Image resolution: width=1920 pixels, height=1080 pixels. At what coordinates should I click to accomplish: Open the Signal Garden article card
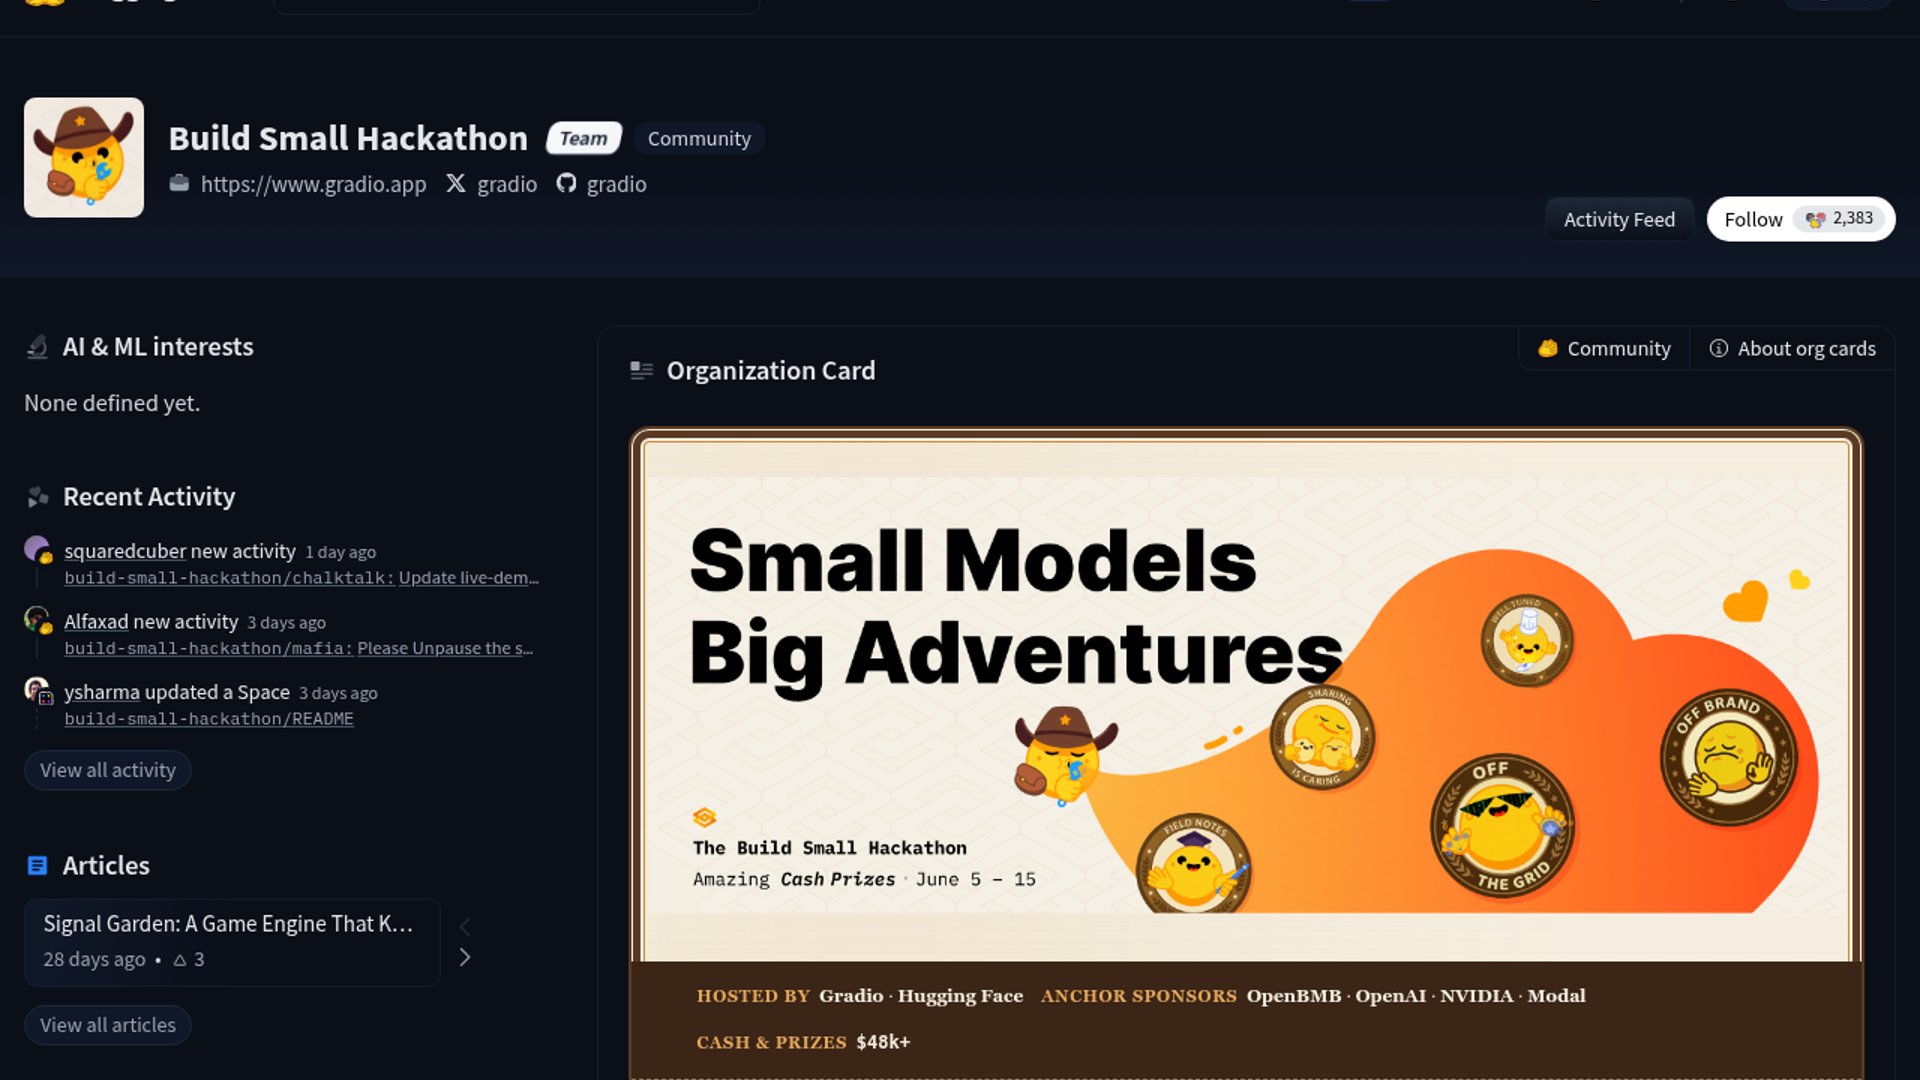coord(232,942)
